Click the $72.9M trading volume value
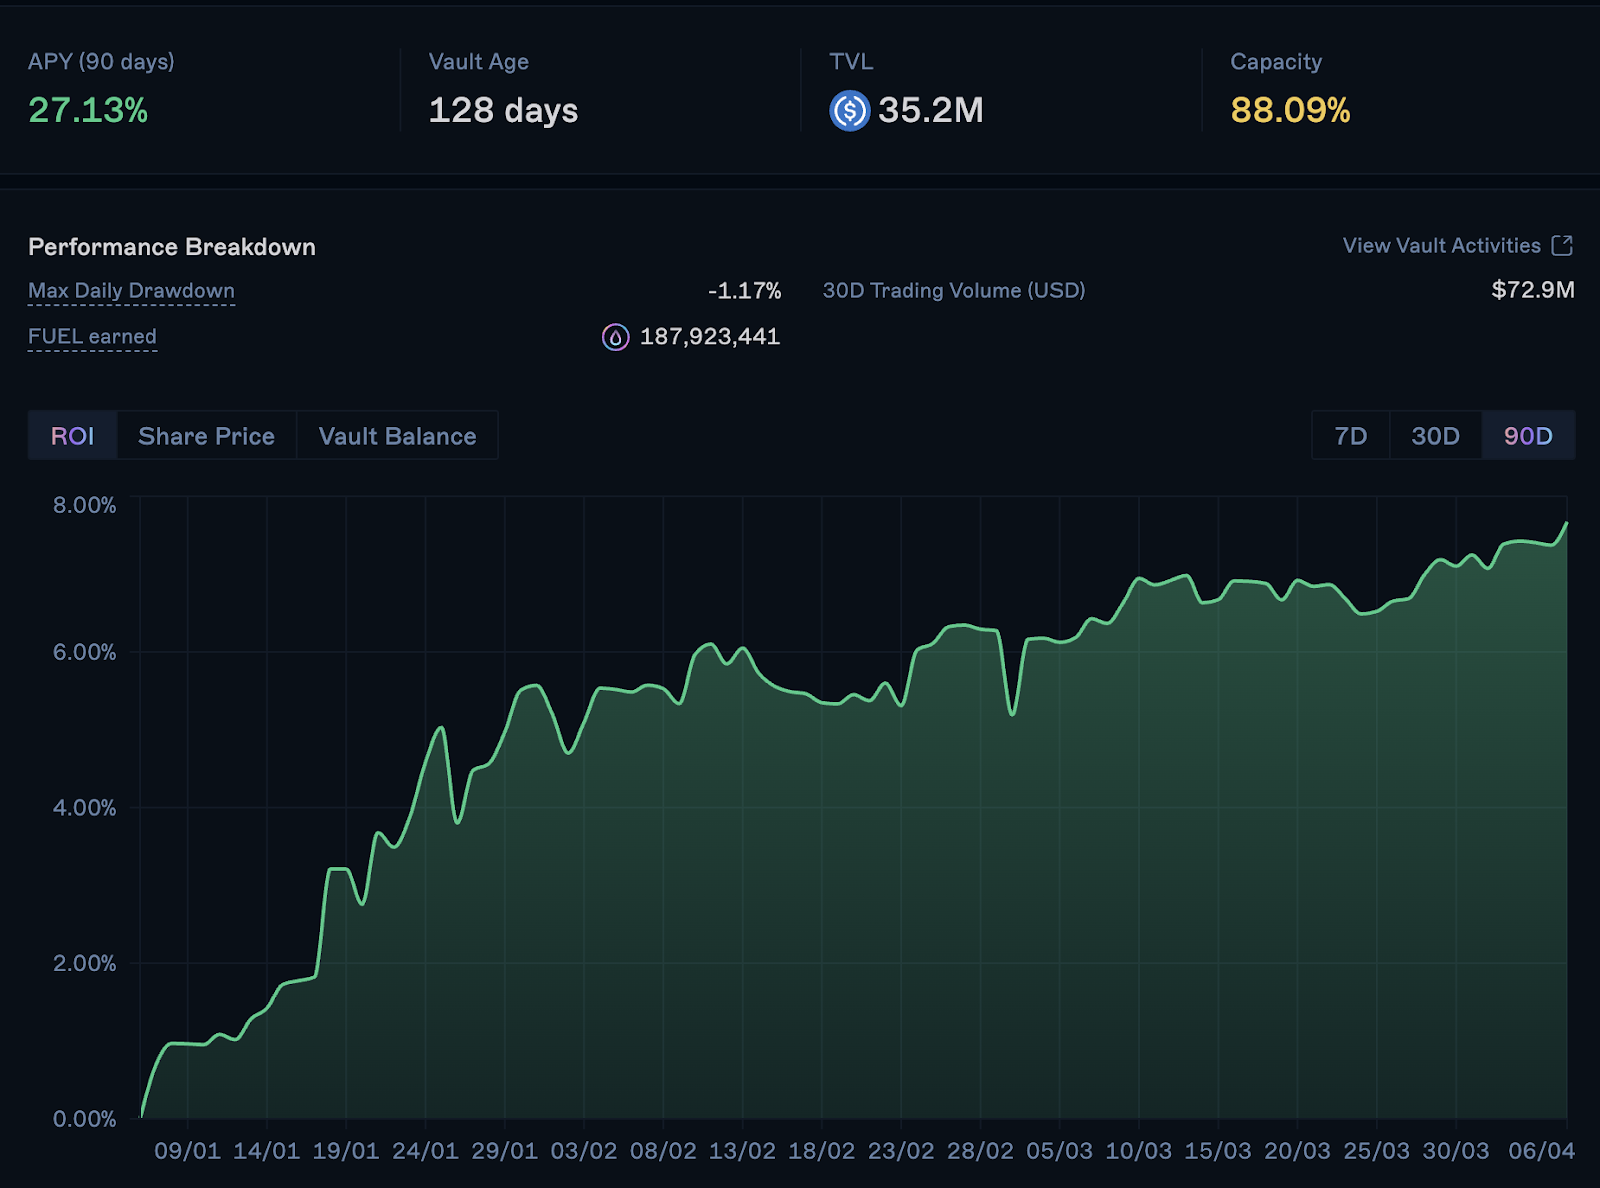Viewport: 1600px width, 1188px height. point(1532,290)
